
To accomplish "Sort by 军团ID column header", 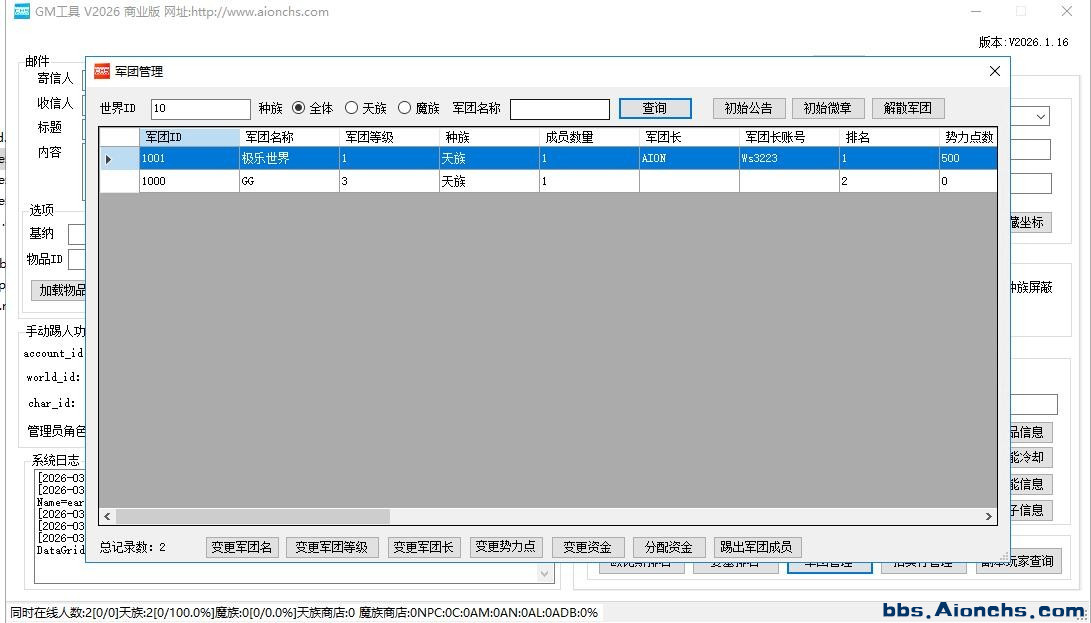I will coord(189,137).
